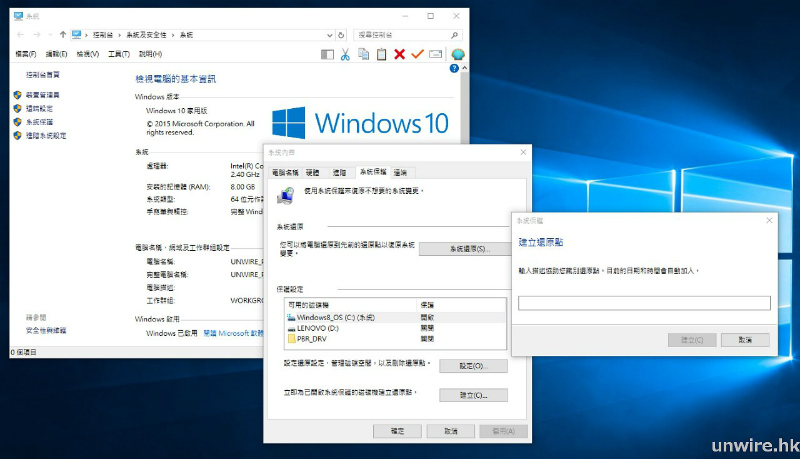The image size is (800, 459).
Task: Click the system protection computer icon in dialog
Action: (x=286, y=196)
